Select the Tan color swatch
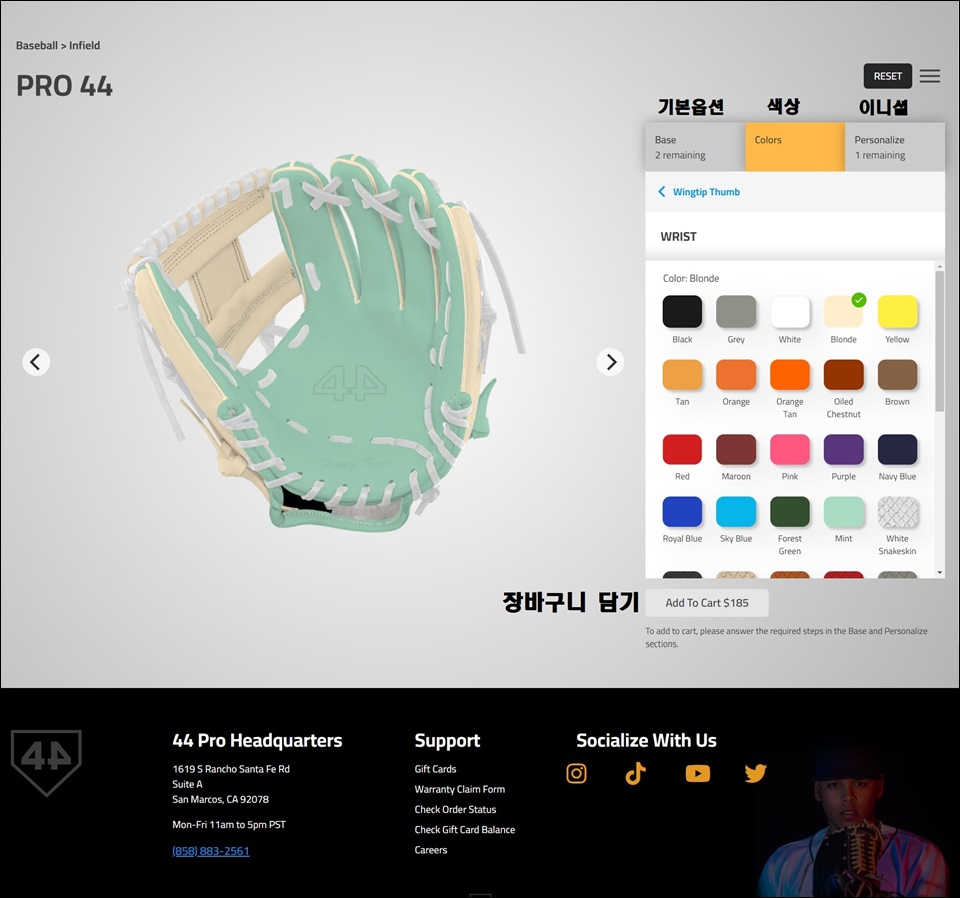Viewport: 960px width, 898px height. (682, 374)
